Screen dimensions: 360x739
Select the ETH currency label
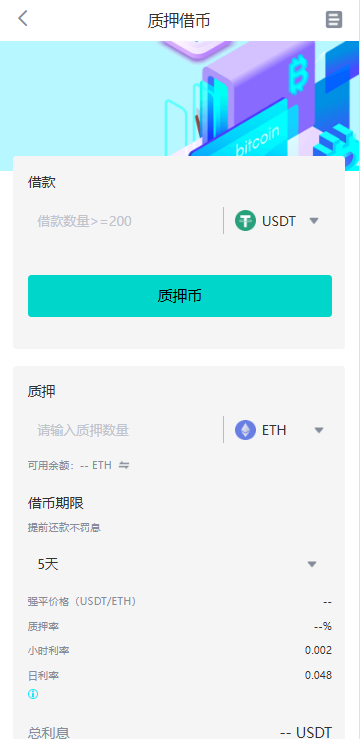(274, 430)
